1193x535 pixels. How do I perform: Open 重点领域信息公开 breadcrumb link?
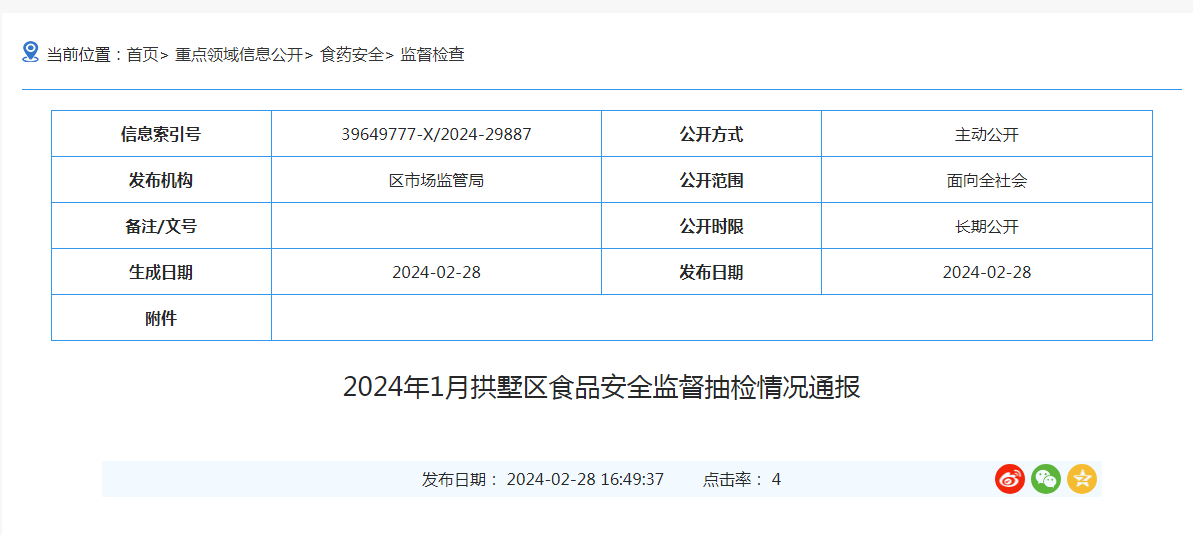(x=239, y=55)
